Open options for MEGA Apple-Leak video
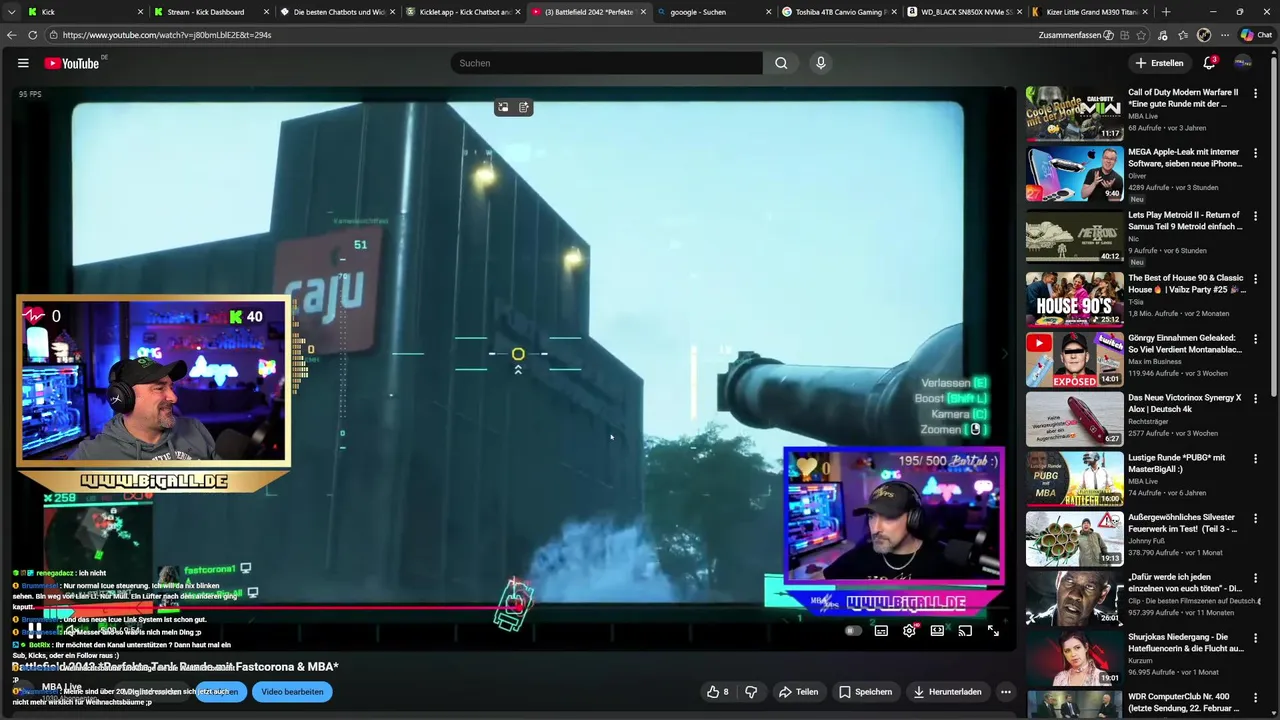1280x720 pixels. tap(1256, 153)
